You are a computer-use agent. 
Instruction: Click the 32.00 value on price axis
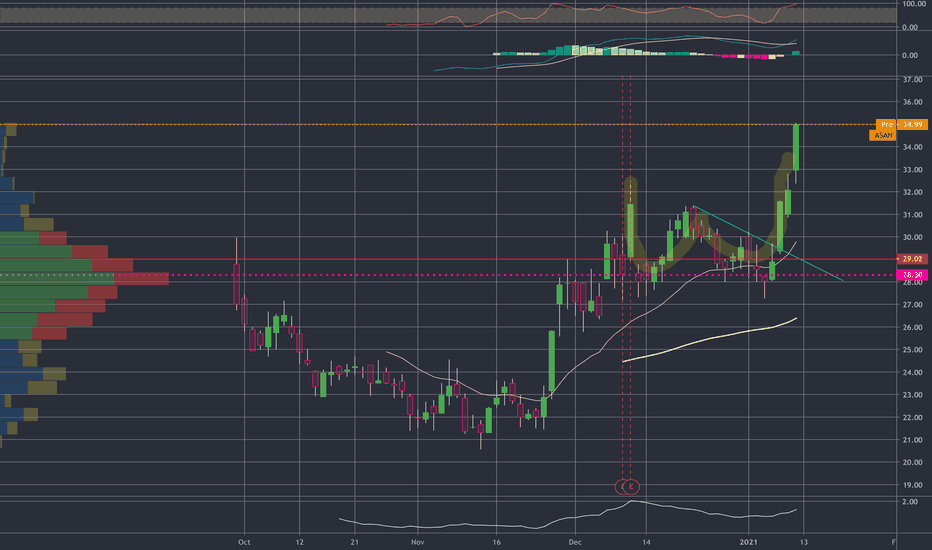[912, 193]
